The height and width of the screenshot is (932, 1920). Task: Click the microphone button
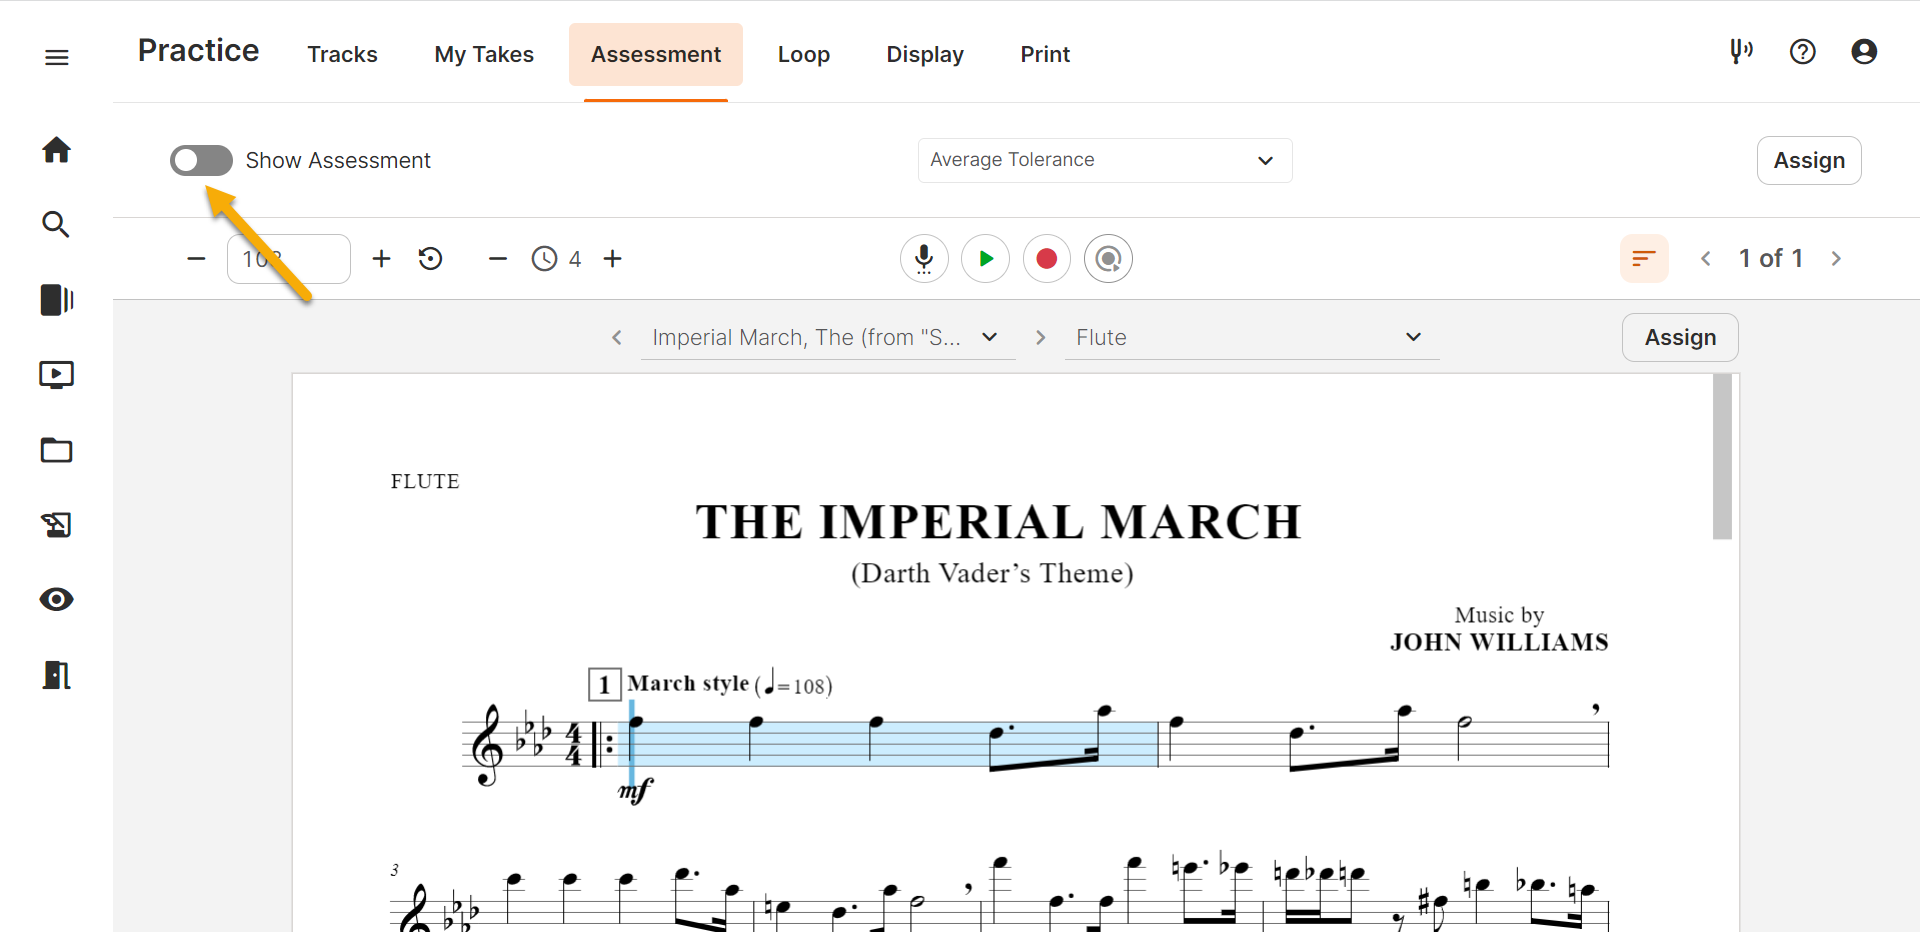point(924,259)
